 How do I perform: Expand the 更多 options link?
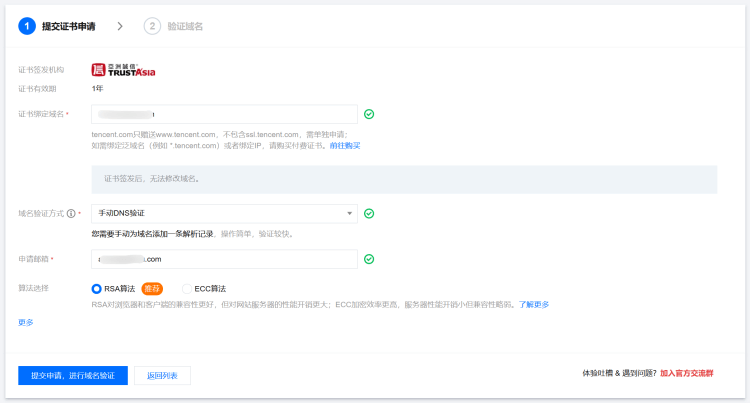[x=26, y=323]
